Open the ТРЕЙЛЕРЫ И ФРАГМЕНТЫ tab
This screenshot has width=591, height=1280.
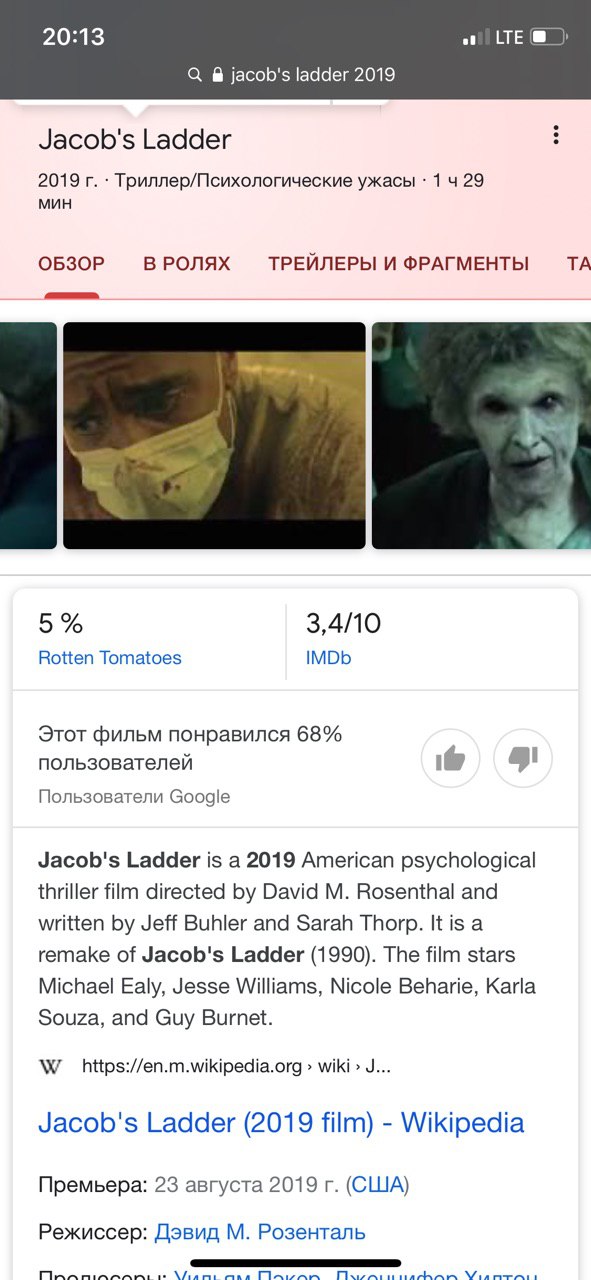point(398,264)
